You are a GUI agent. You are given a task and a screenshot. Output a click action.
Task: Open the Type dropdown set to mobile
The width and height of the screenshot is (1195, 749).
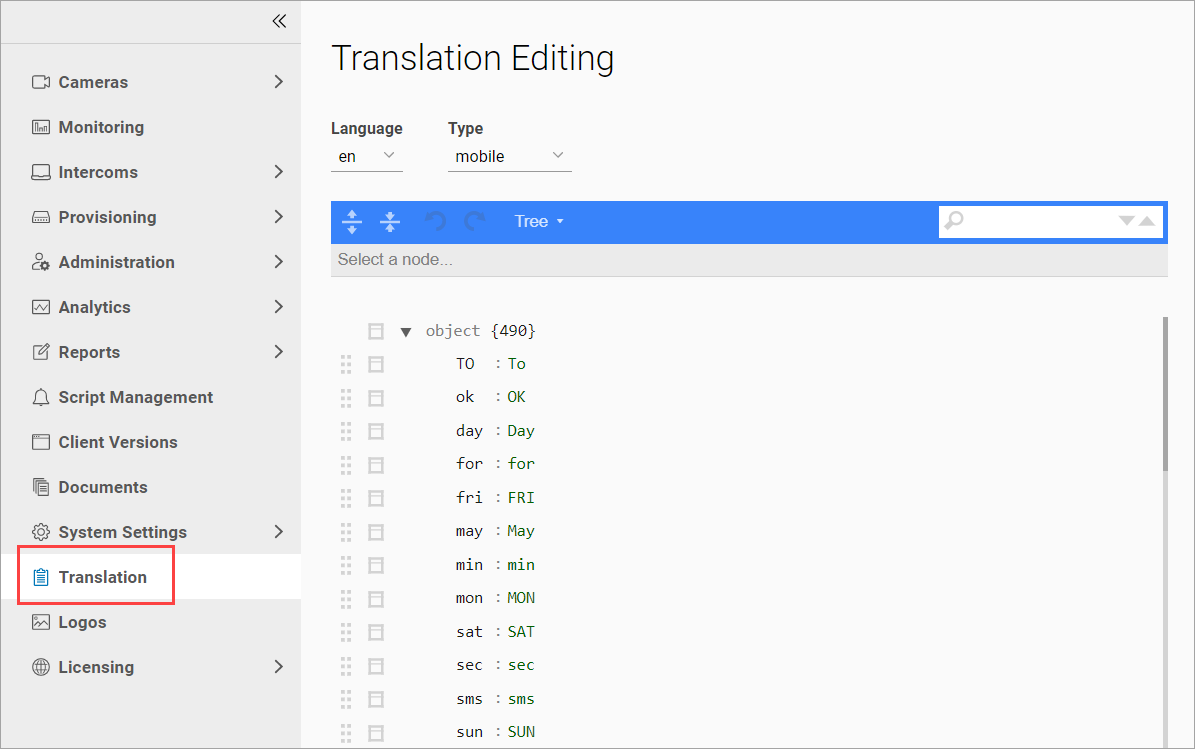[509, 156]
